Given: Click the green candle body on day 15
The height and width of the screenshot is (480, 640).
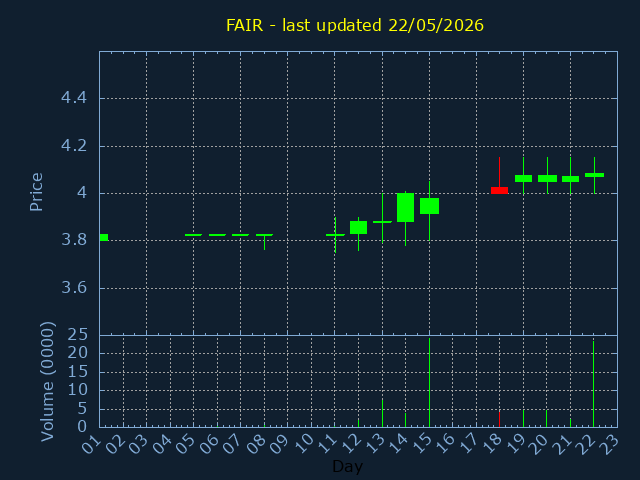Looking at the screenshot, I should (x=429, y=206).
